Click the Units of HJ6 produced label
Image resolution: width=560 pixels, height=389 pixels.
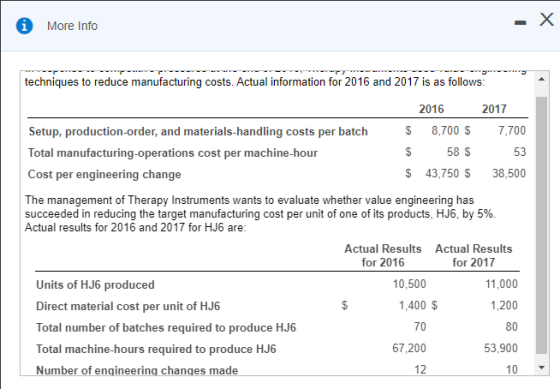pyautogui.click(x=95, y=285)
